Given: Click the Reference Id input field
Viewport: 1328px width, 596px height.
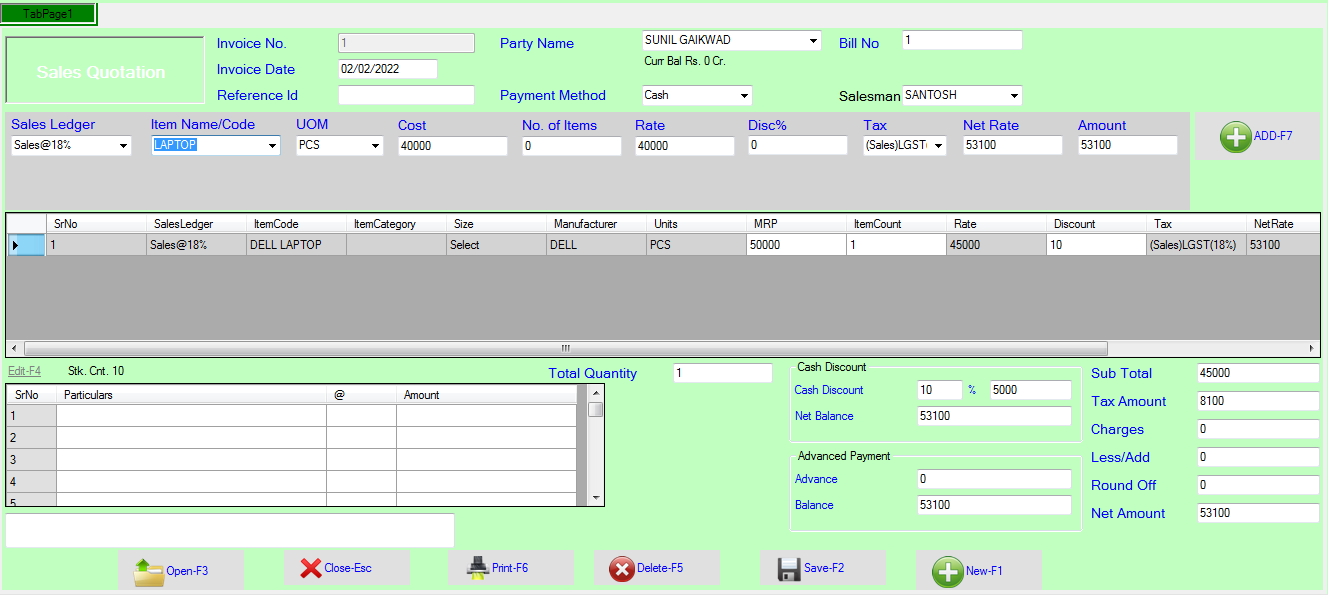Looking at the screenshot, I should [x=406, y=96].
